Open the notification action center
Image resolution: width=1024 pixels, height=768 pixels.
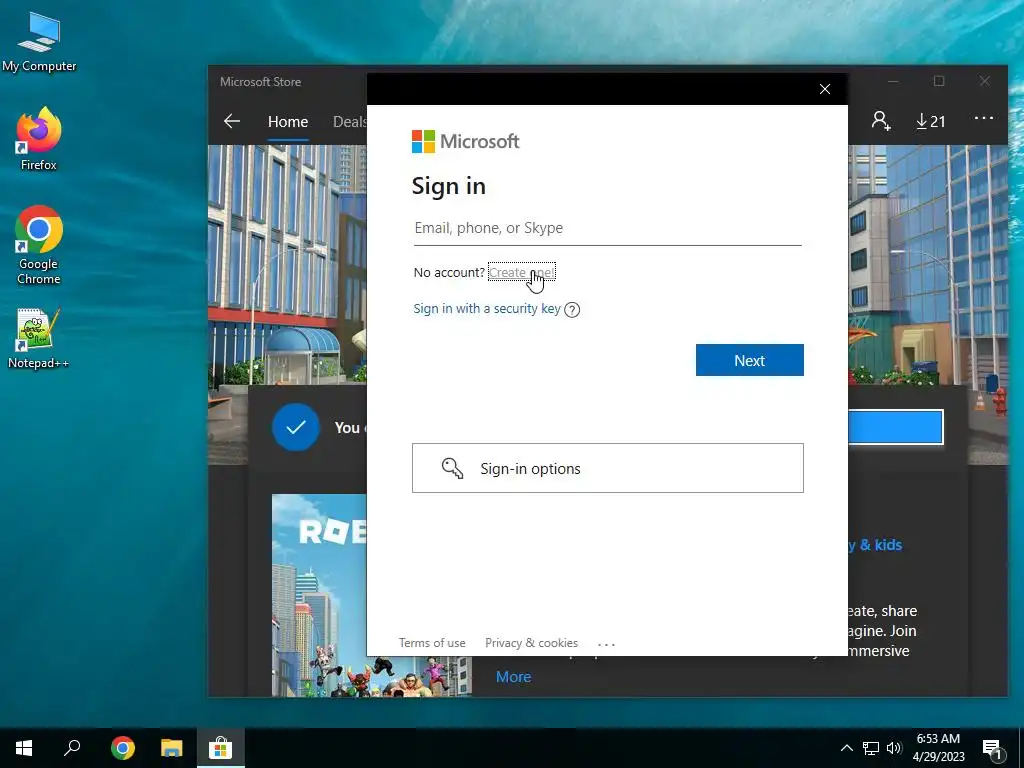[993, 749]
